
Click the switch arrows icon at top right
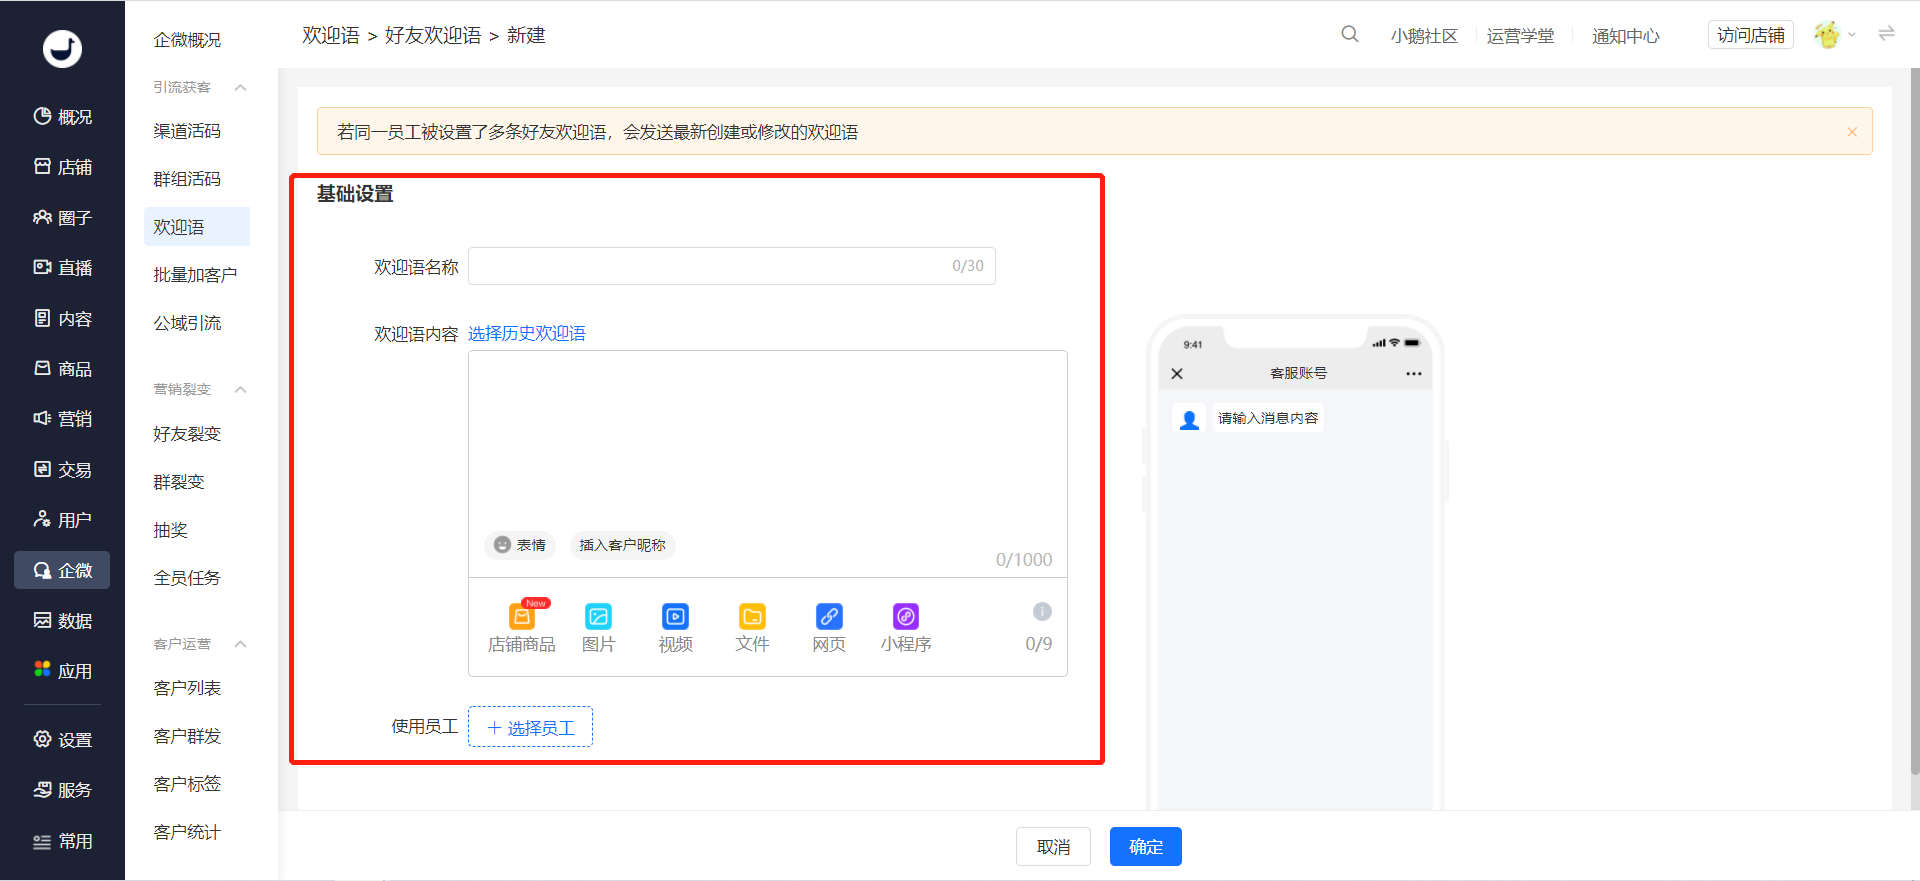[1886, 34]
